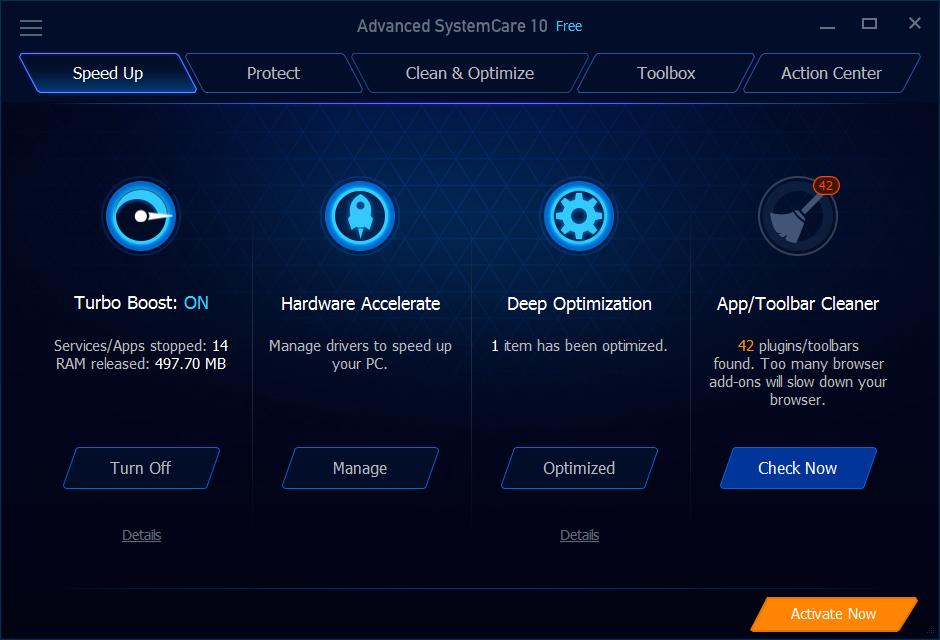Turn Off Turbo Boost

(141, 468)
